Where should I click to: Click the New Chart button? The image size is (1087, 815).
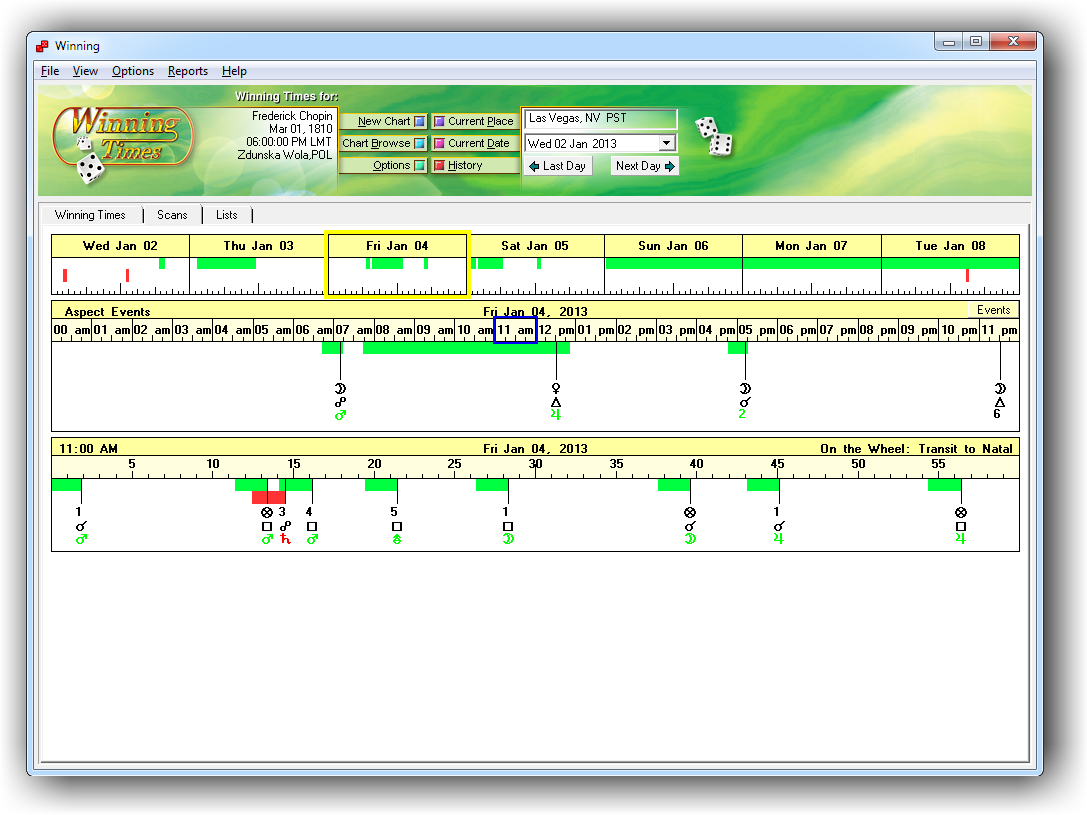[x=383, y=121]
